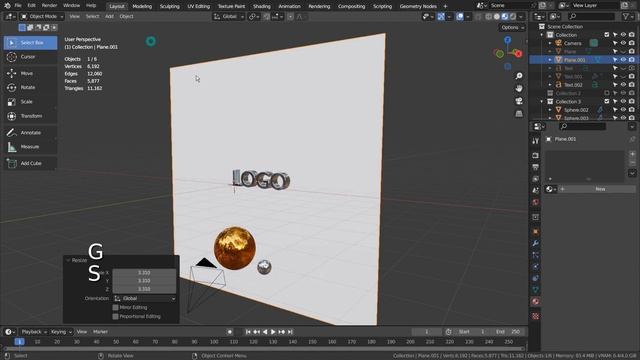Choose the Add Cube tool
This screenshot has width=640, height=360.
coord(31,163)
